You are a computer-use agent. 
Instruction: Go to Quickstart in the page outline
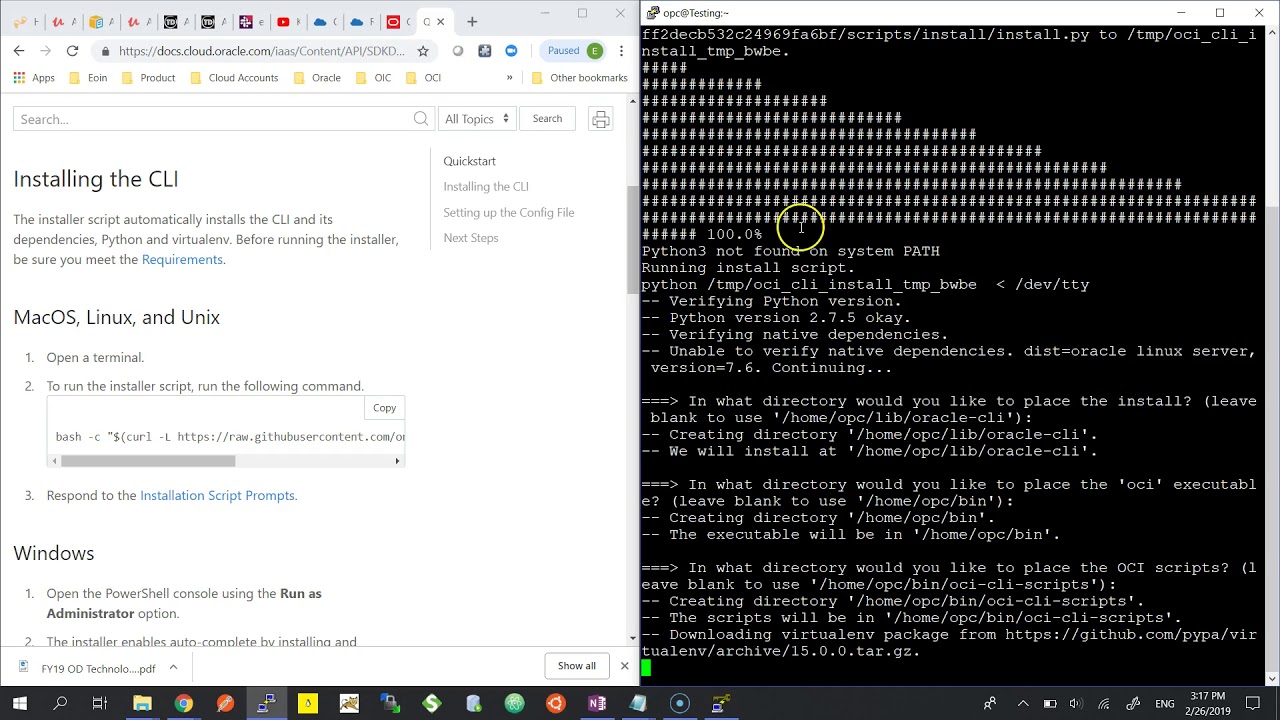(469, 161)
